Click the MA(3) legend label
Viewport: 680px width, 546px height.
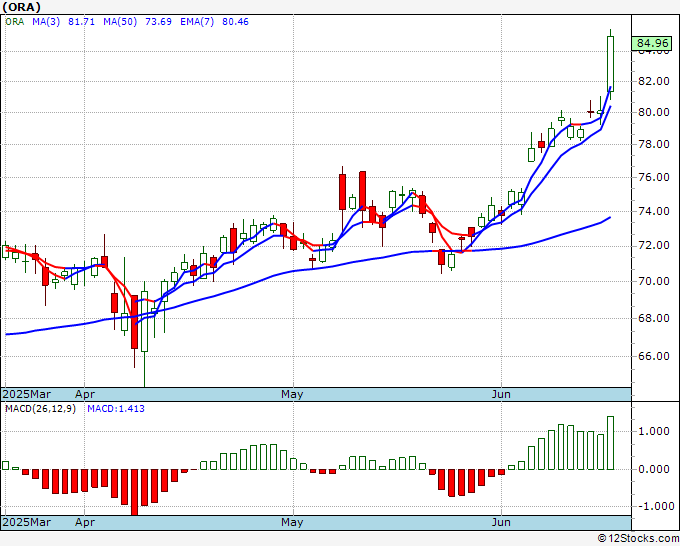coord(46,22)
